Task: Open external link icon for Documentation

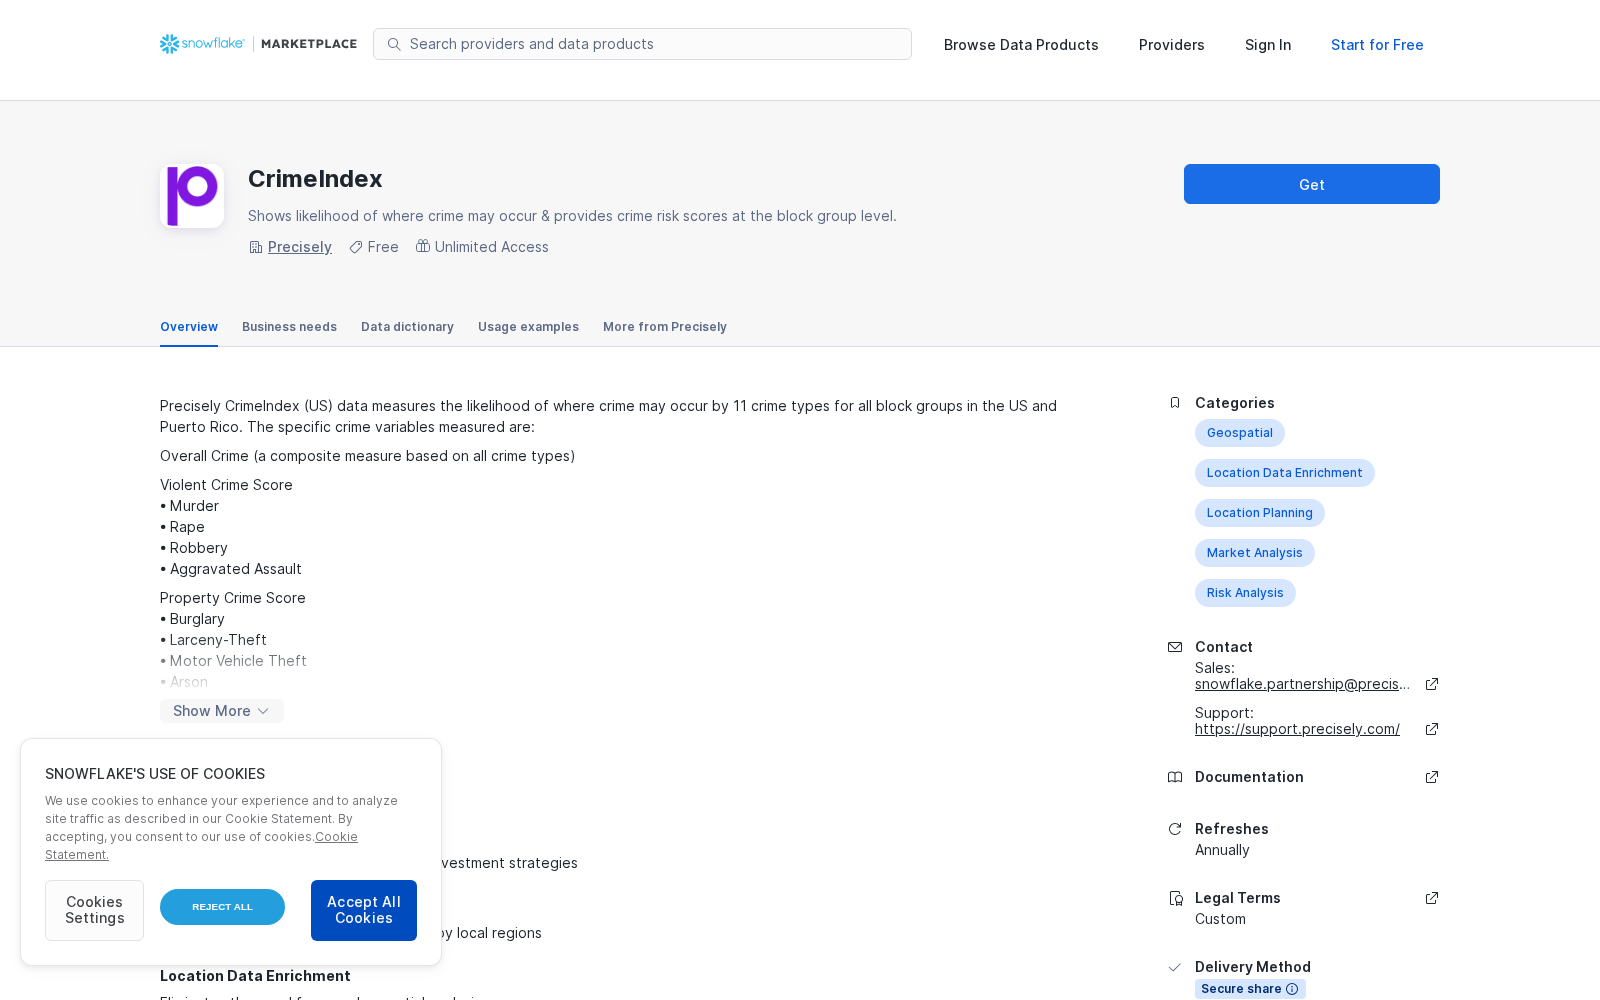Action: click(x=1432, y=777)
